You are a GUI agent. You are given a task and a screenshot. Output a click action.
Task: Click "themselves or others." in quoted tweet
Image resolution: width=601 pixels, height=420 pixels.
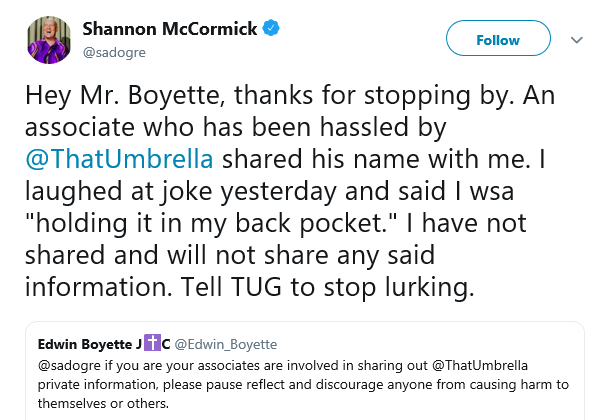[103, 403]
